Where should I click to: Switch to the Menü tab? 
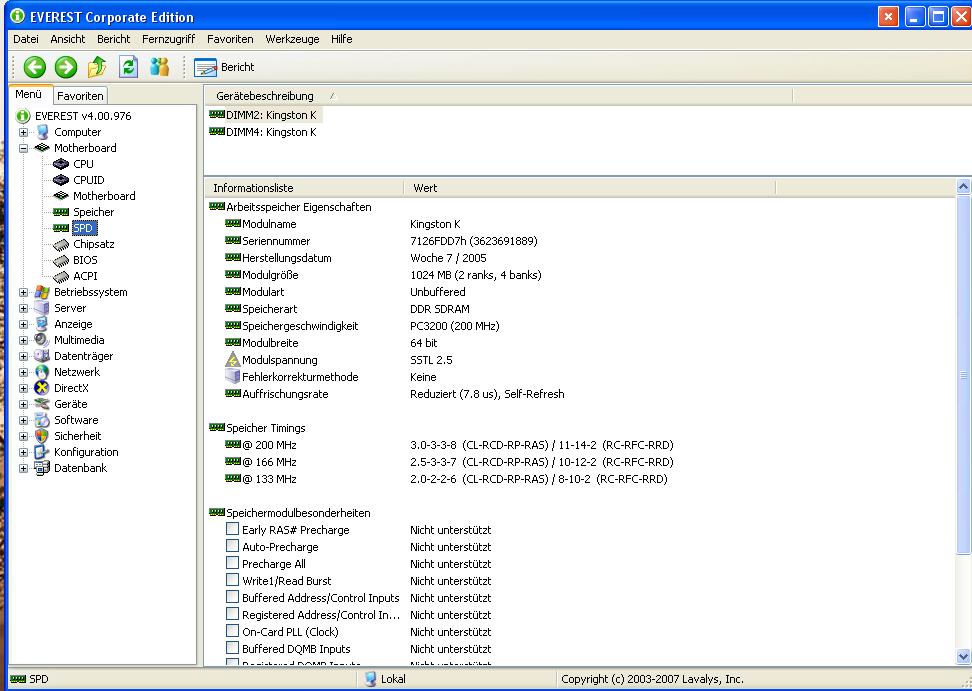pos(29,94)
